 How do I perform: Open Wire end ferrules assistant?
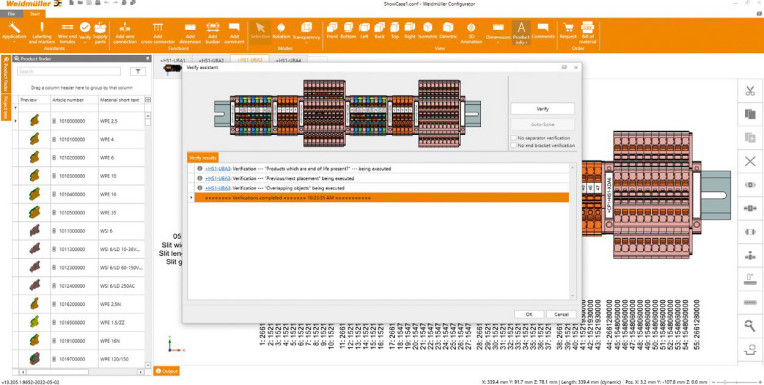pos(68,33)
